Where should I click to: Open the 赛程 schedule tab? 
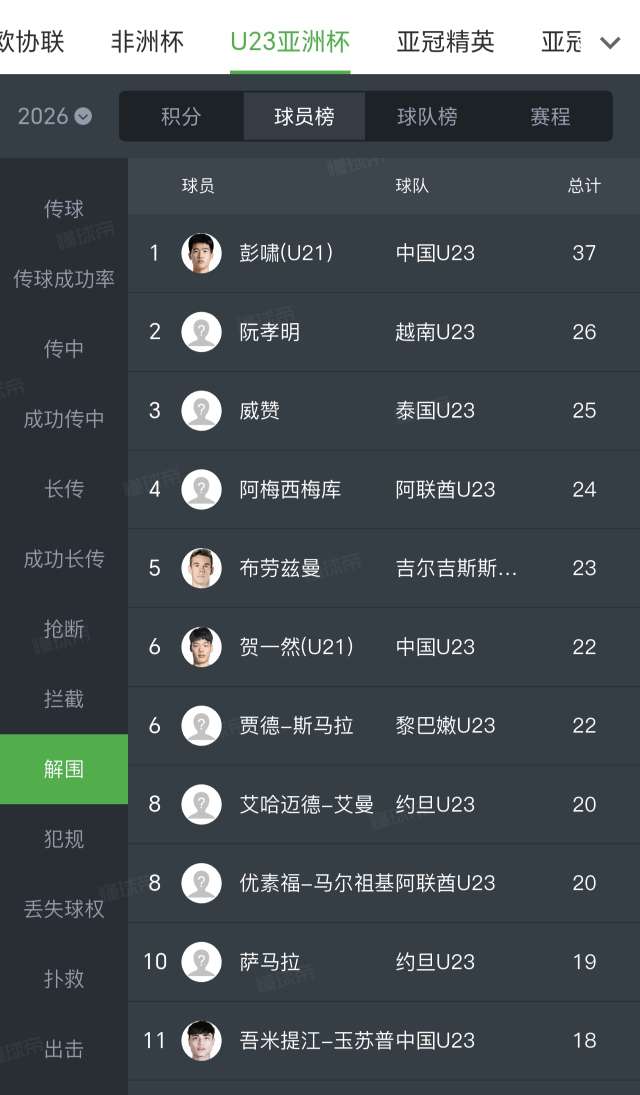click(550, 117)
